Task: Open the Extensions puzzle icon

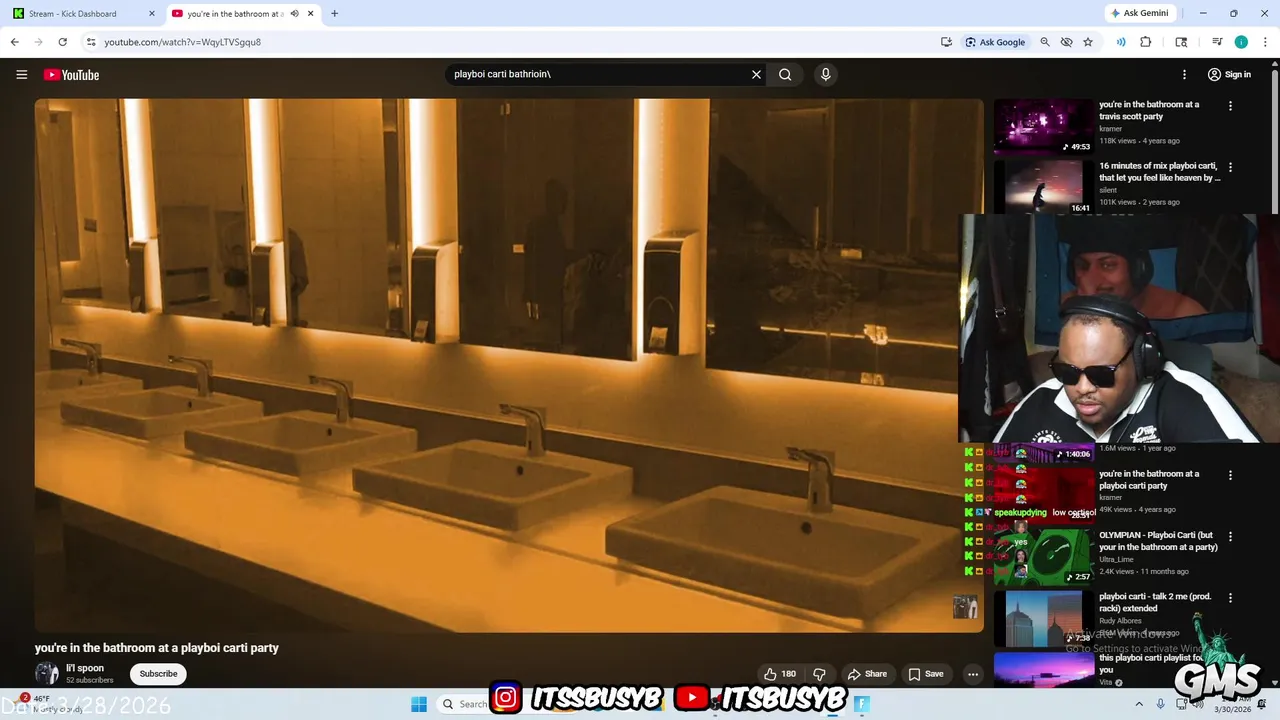Action: point(1146,42)
